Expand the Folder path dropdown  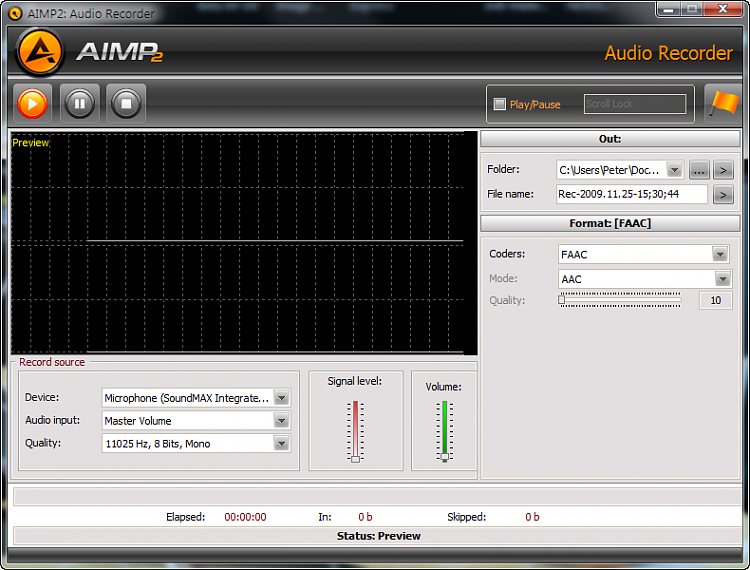click(674, 170)
